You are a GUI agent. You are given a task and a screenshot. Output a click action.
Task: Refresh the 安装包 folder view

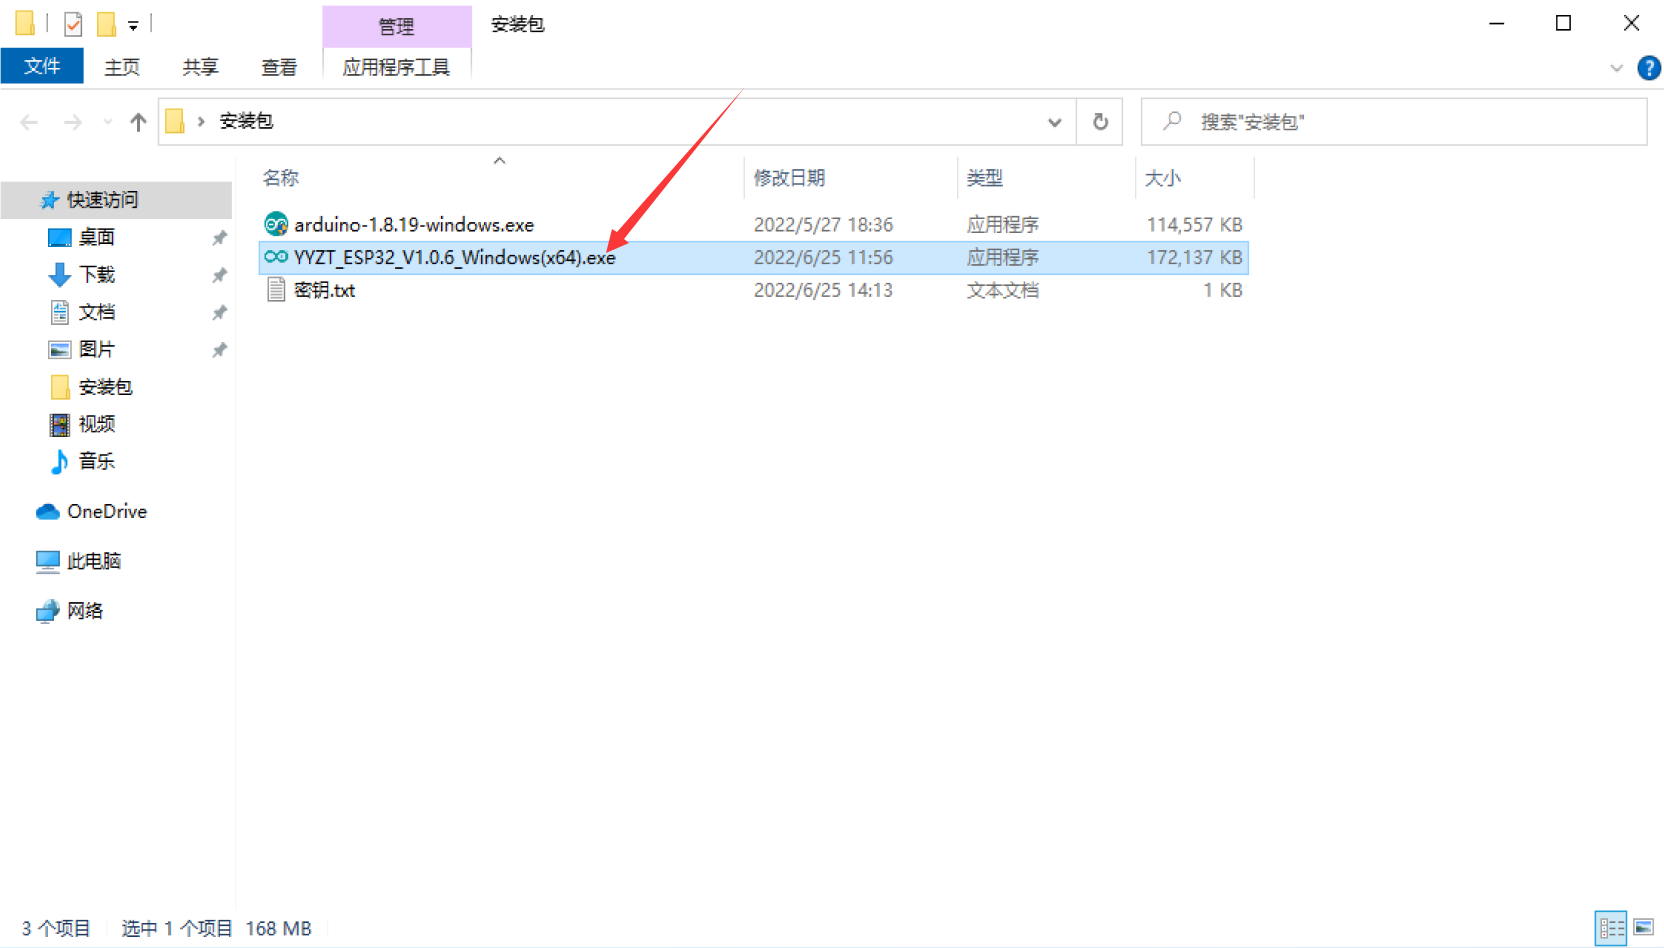tap(1100, 122)
